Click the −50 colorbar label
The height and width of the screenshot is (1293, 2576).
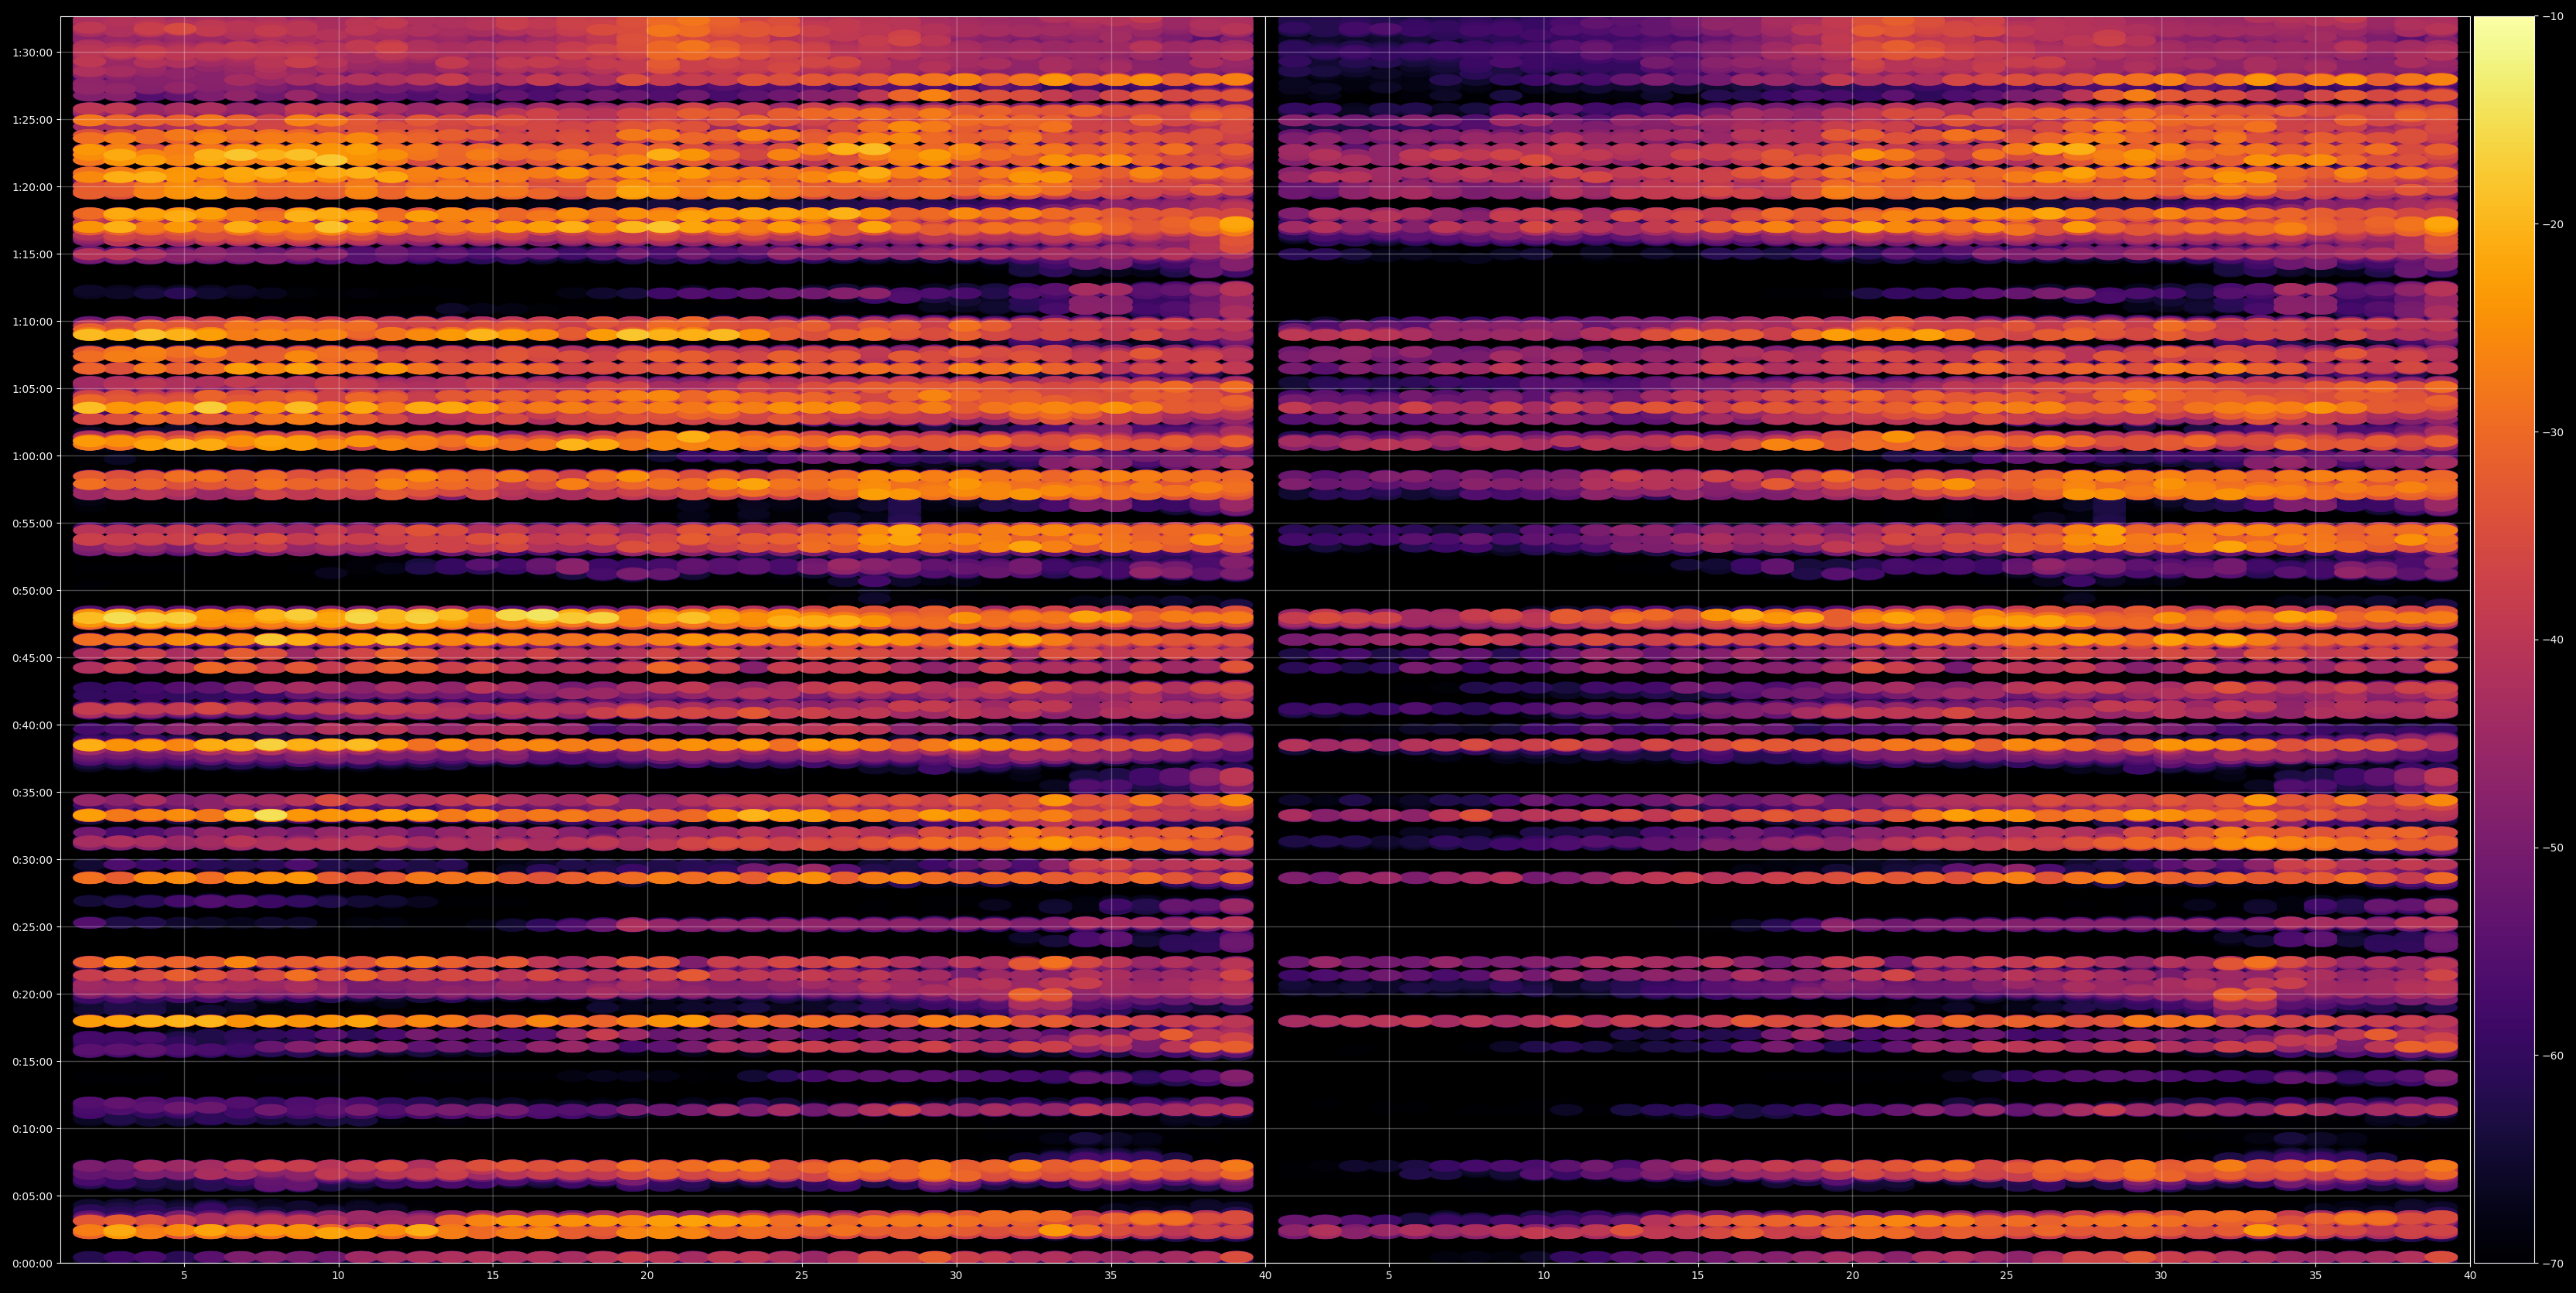pos(2553,848)
